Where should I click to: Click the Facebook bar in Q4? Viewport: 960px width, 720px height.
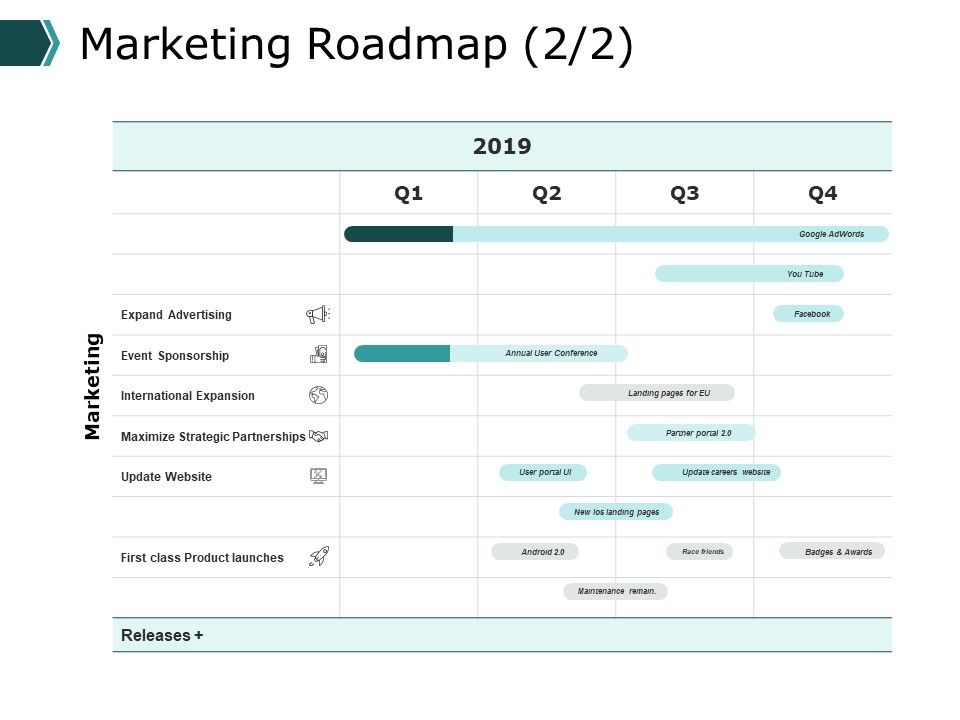point(808,314)
